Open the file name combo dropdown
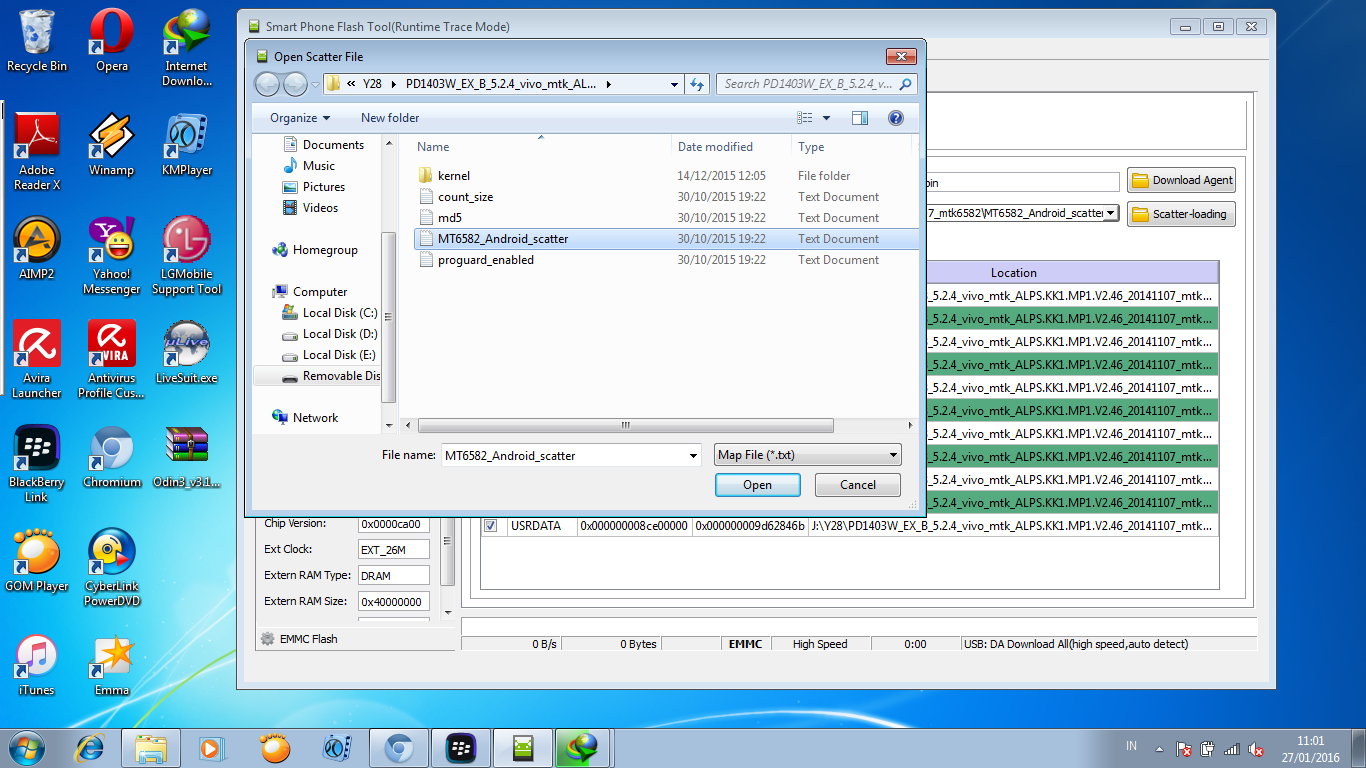This screenshot has width=1366, height=768. (695, 455)
